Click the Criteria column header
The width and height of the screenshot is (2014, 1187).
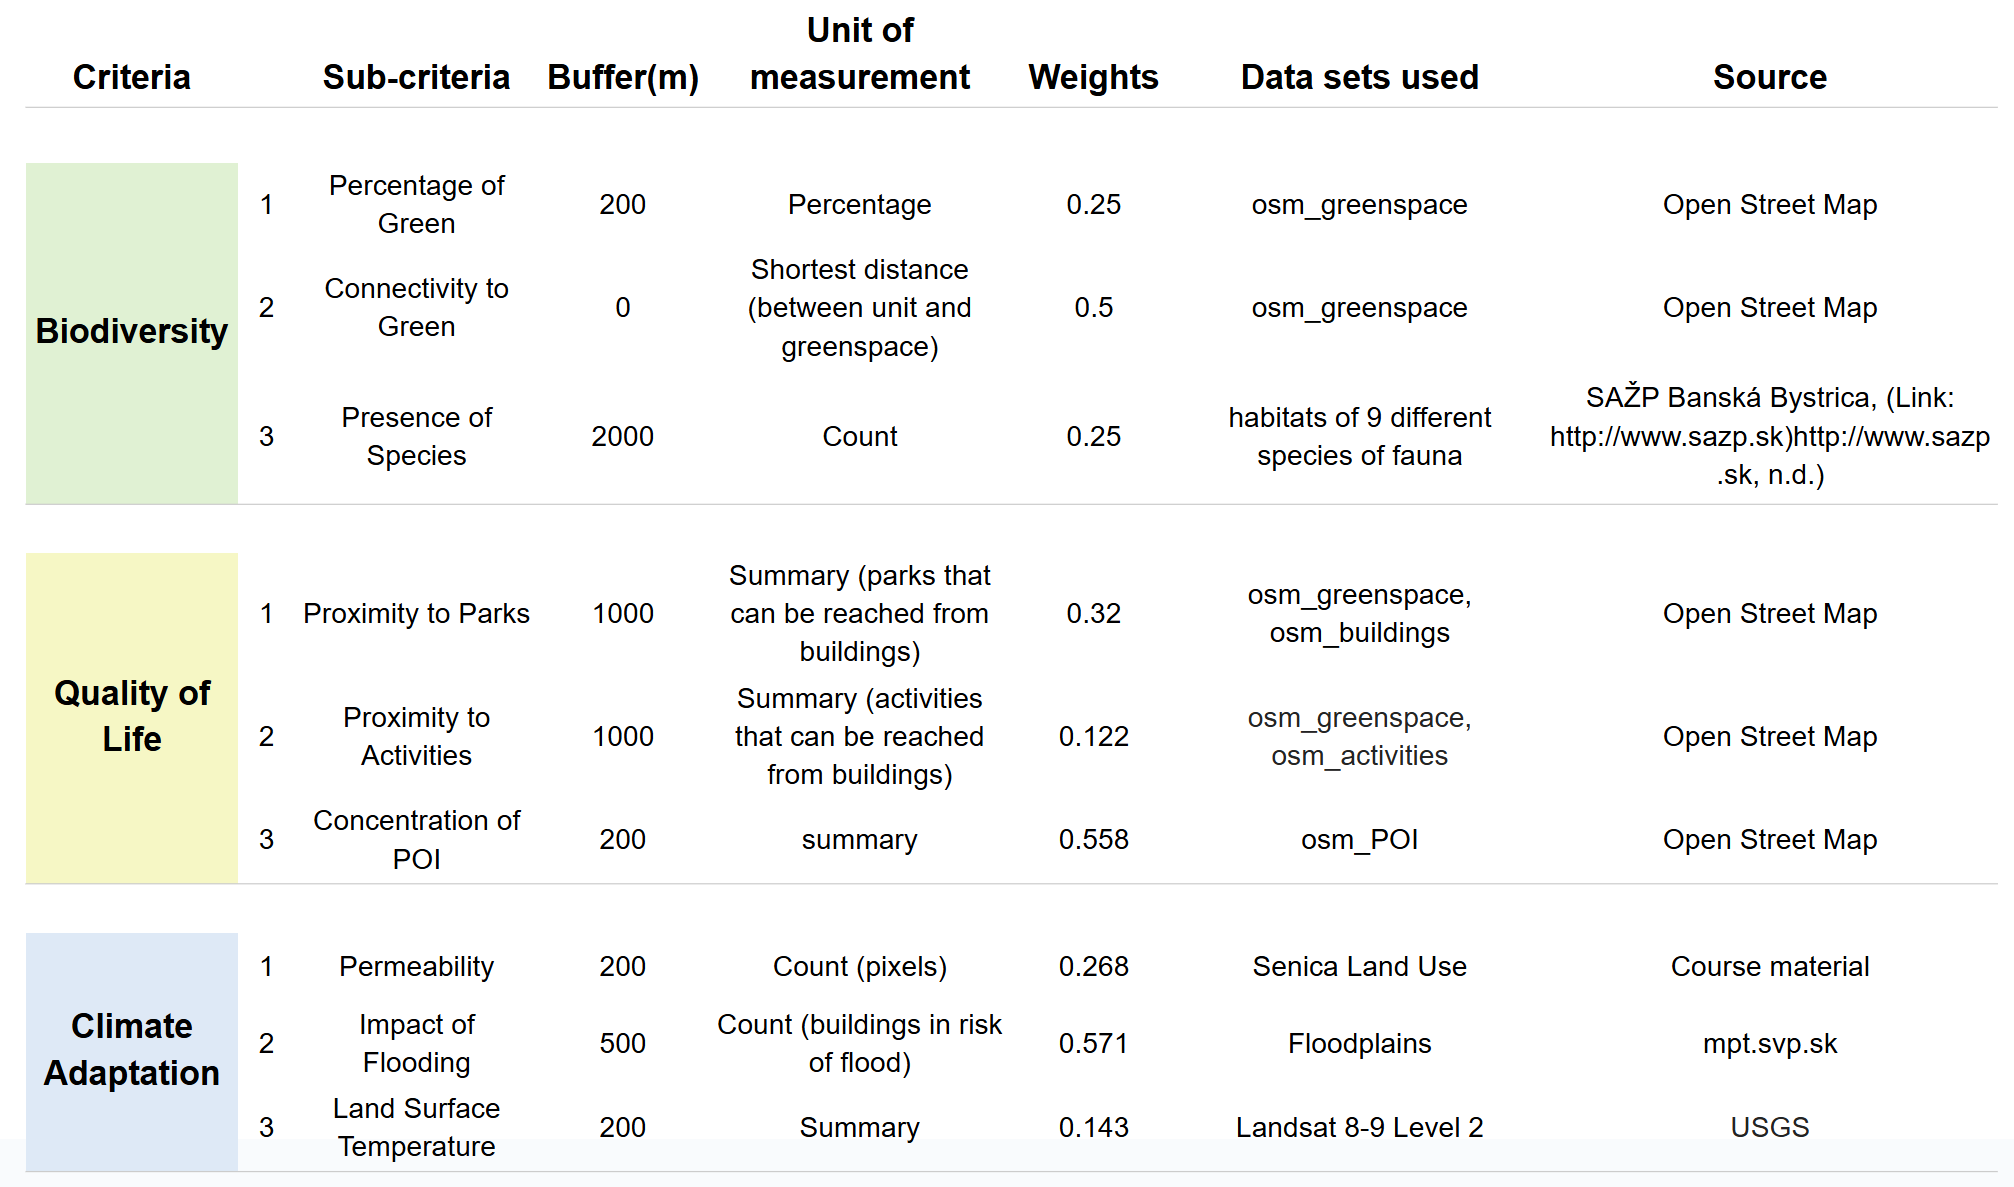point(131,77)
